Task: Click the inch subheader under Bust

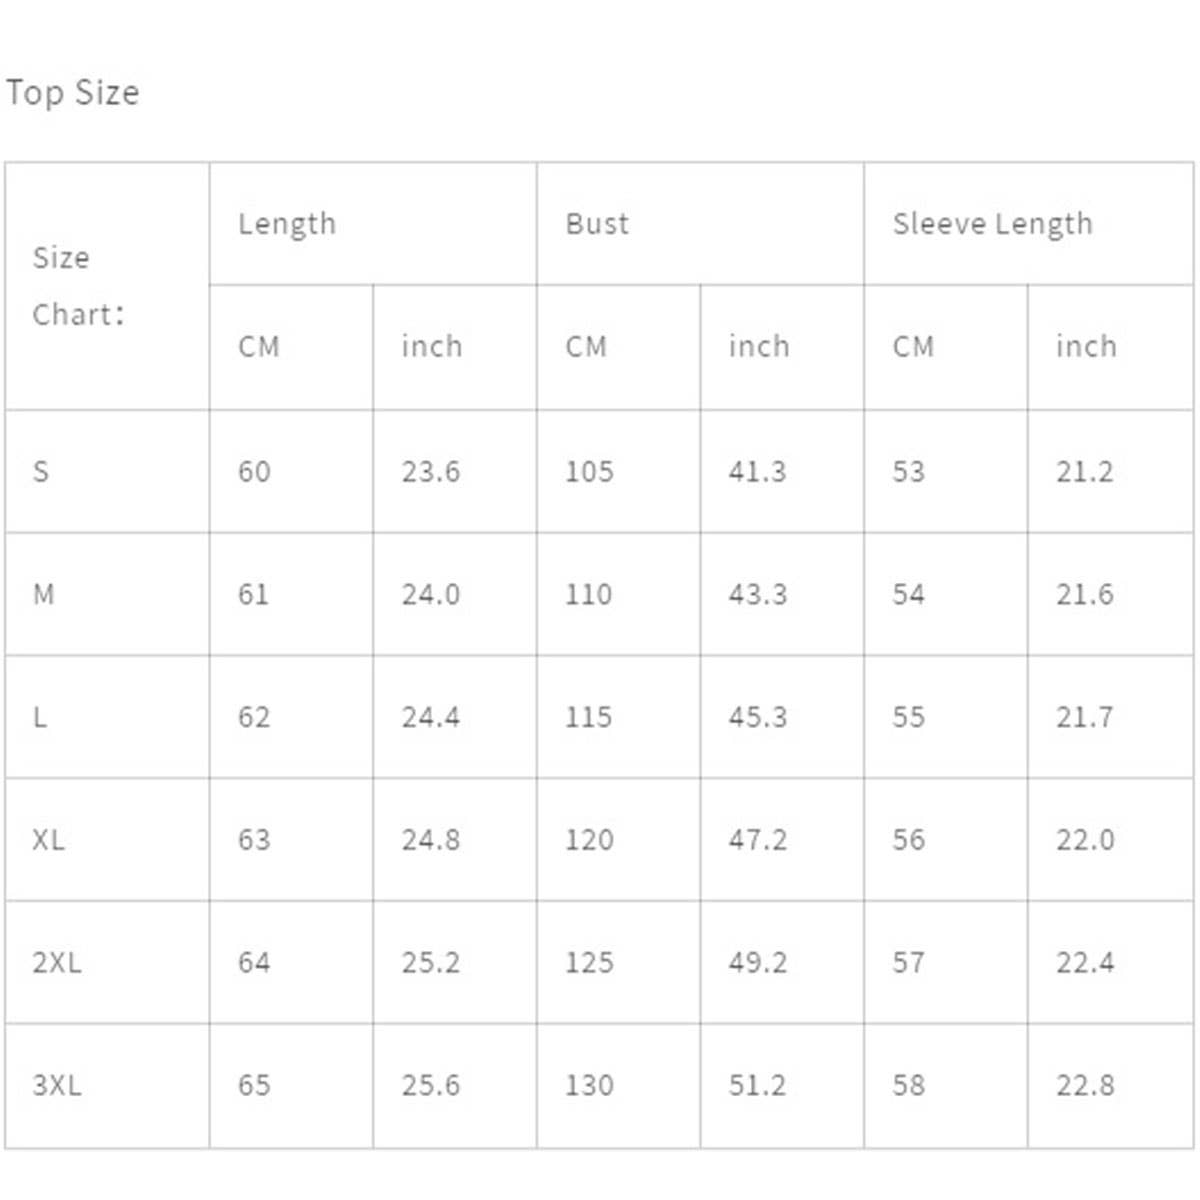Action: [x=759, y=347]
